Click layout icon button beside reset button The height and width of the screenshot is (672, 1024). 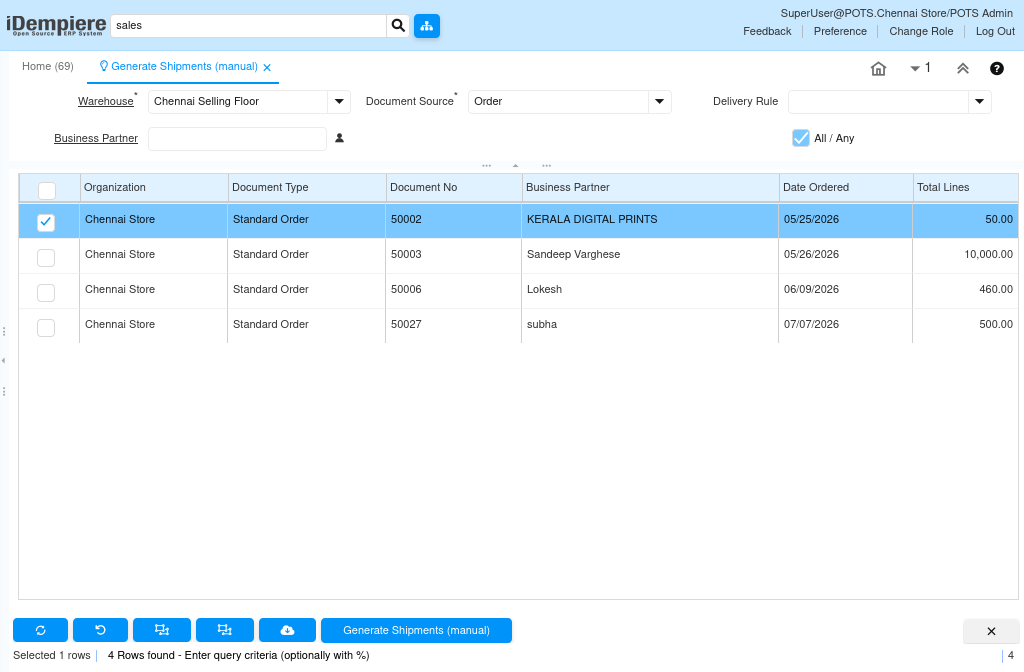click(162, 630)
